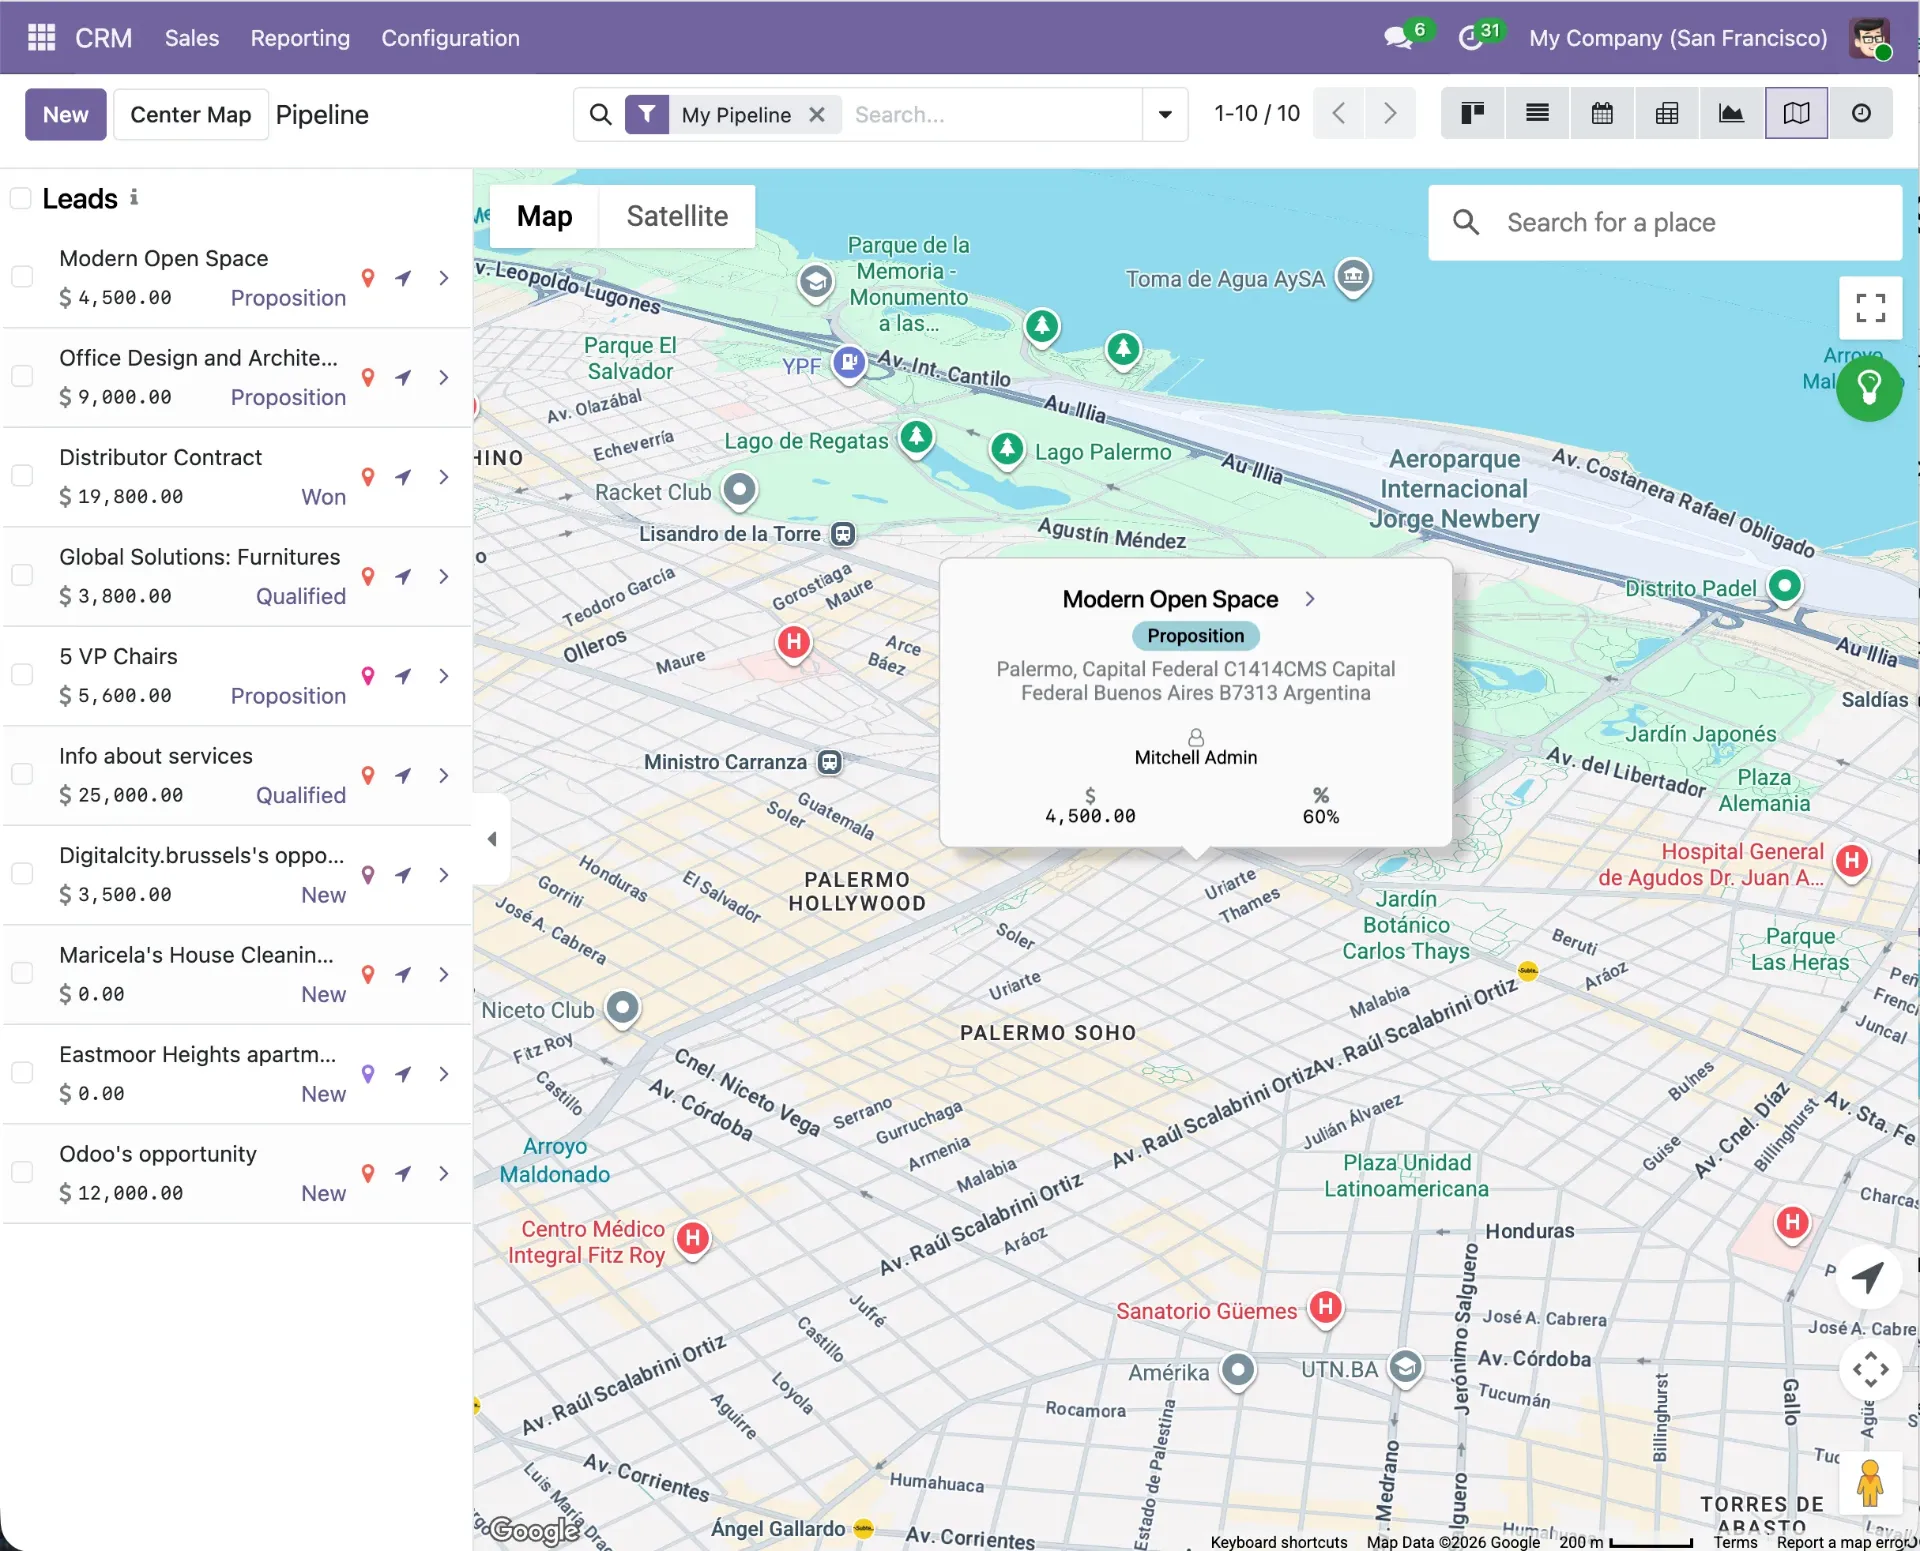Click the my-location arrow on map

(1868, 1277)
